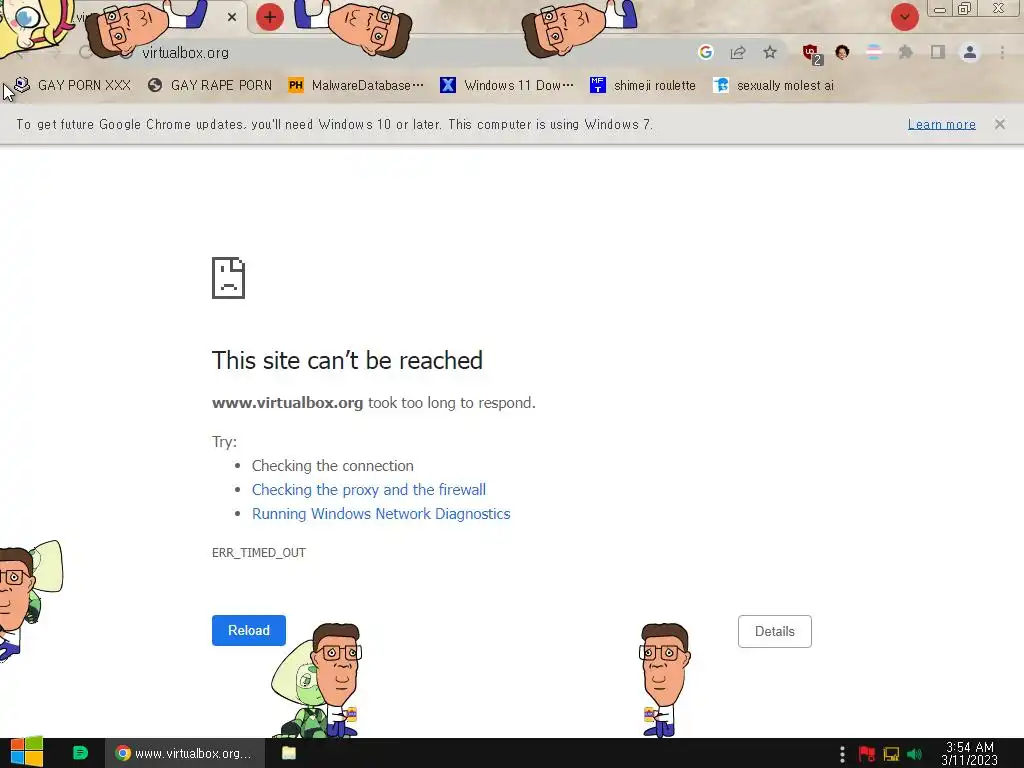The image size is (1024, 768).
Task: Click the Google icon in the address bar
Action: pos(705,52)
